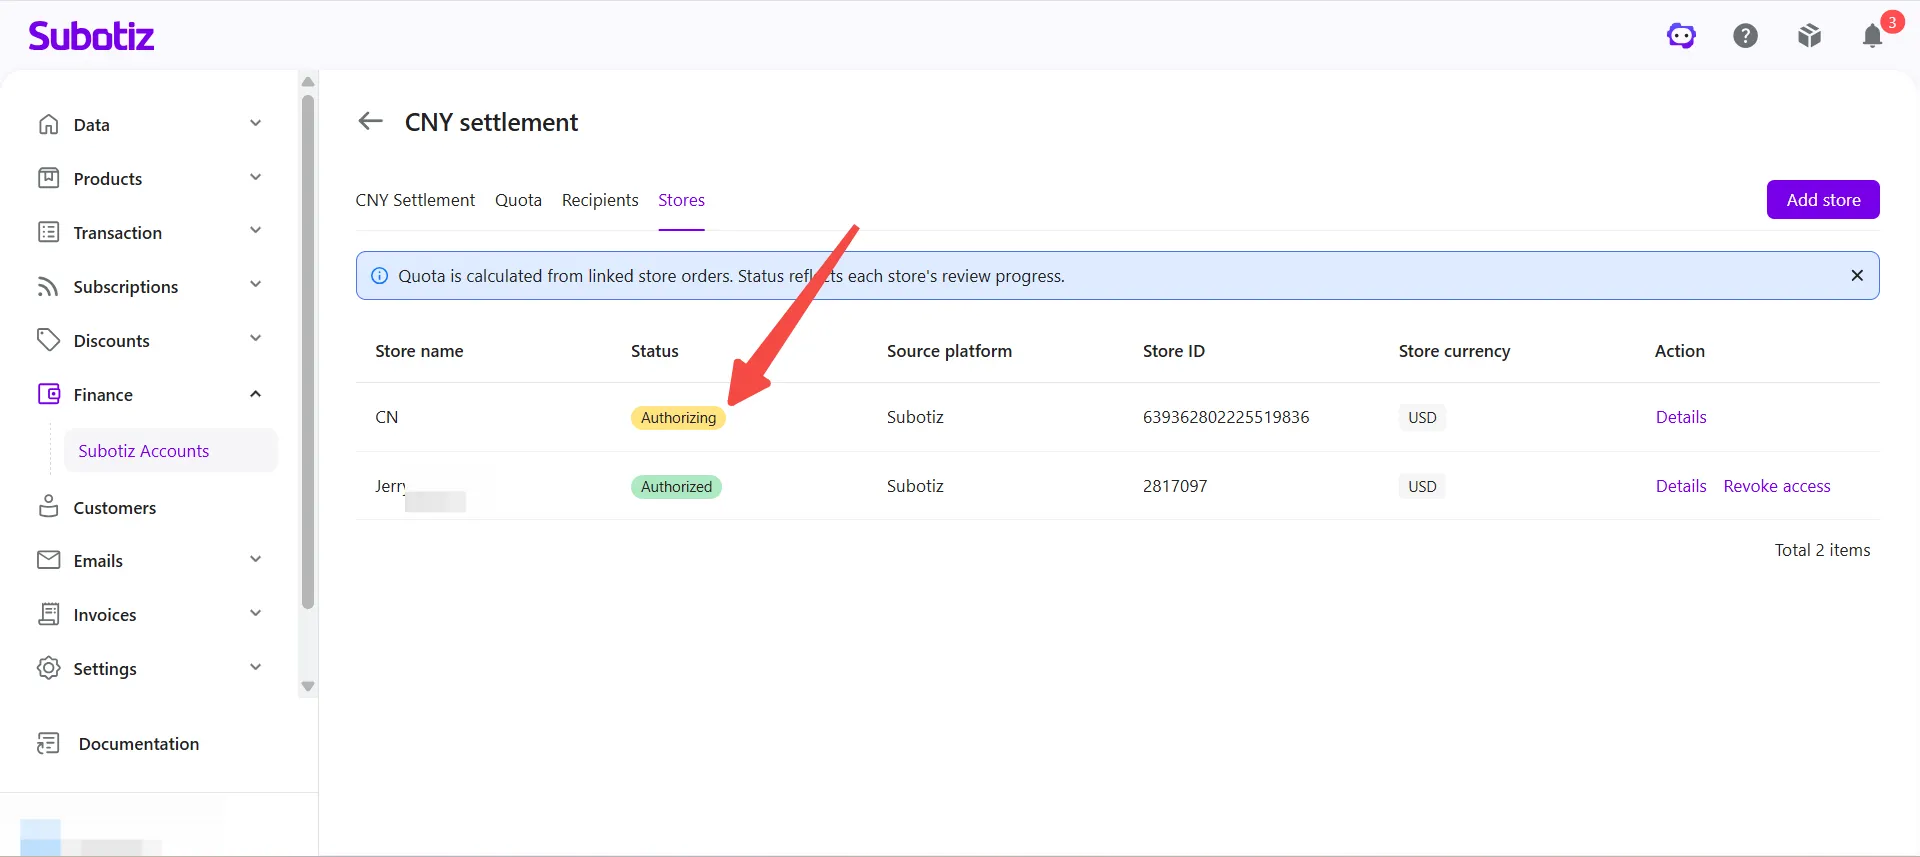Expand the Products menu chevron
This screenshot has width=1920, height=857.
pos(255,178)
